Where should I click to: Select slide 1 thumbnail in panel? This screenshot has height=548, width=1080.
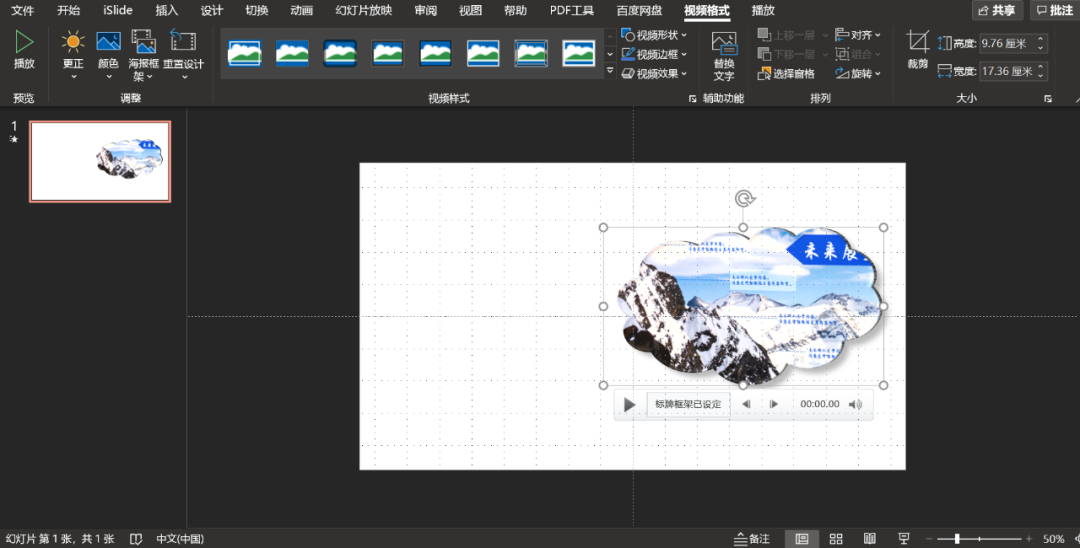tap(100, 162)
